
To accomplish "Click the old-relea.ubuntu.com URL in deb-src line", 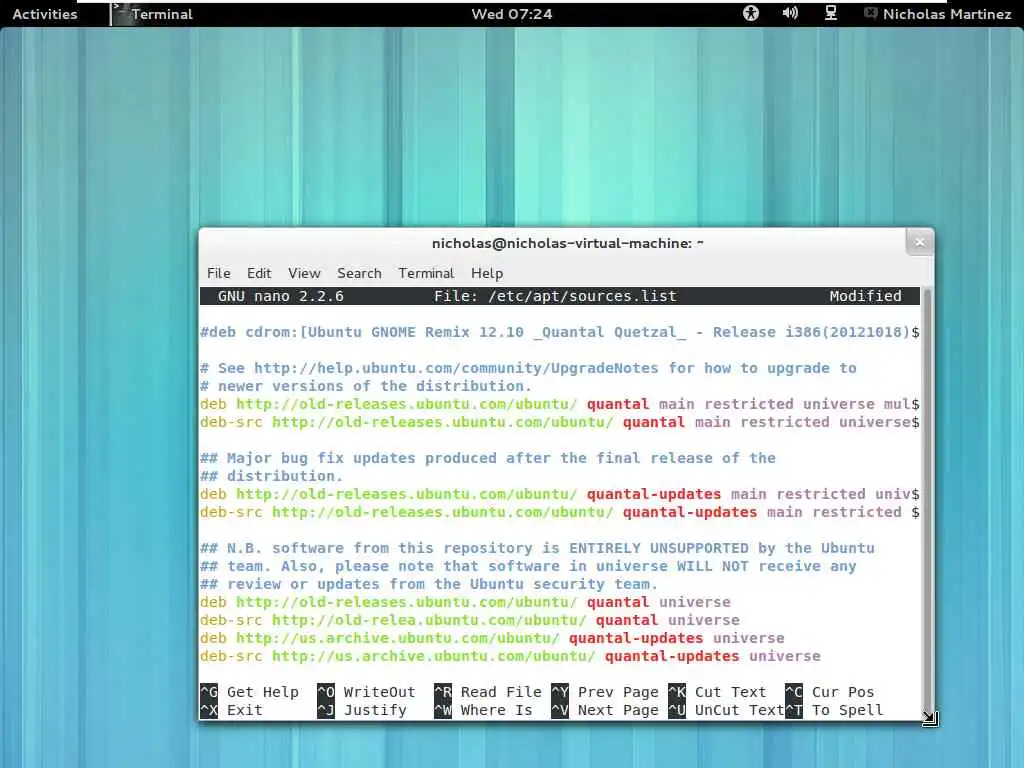I will [429, 620].
